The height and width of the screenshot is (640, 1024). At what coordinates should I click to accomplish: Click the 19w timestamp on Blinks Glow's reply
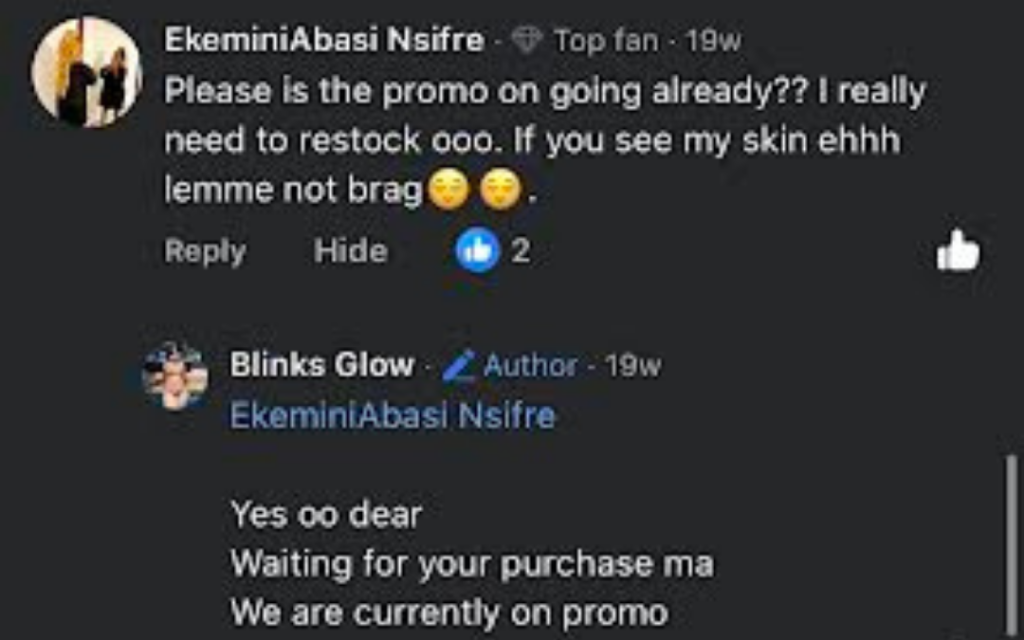(x=633, y=366)
